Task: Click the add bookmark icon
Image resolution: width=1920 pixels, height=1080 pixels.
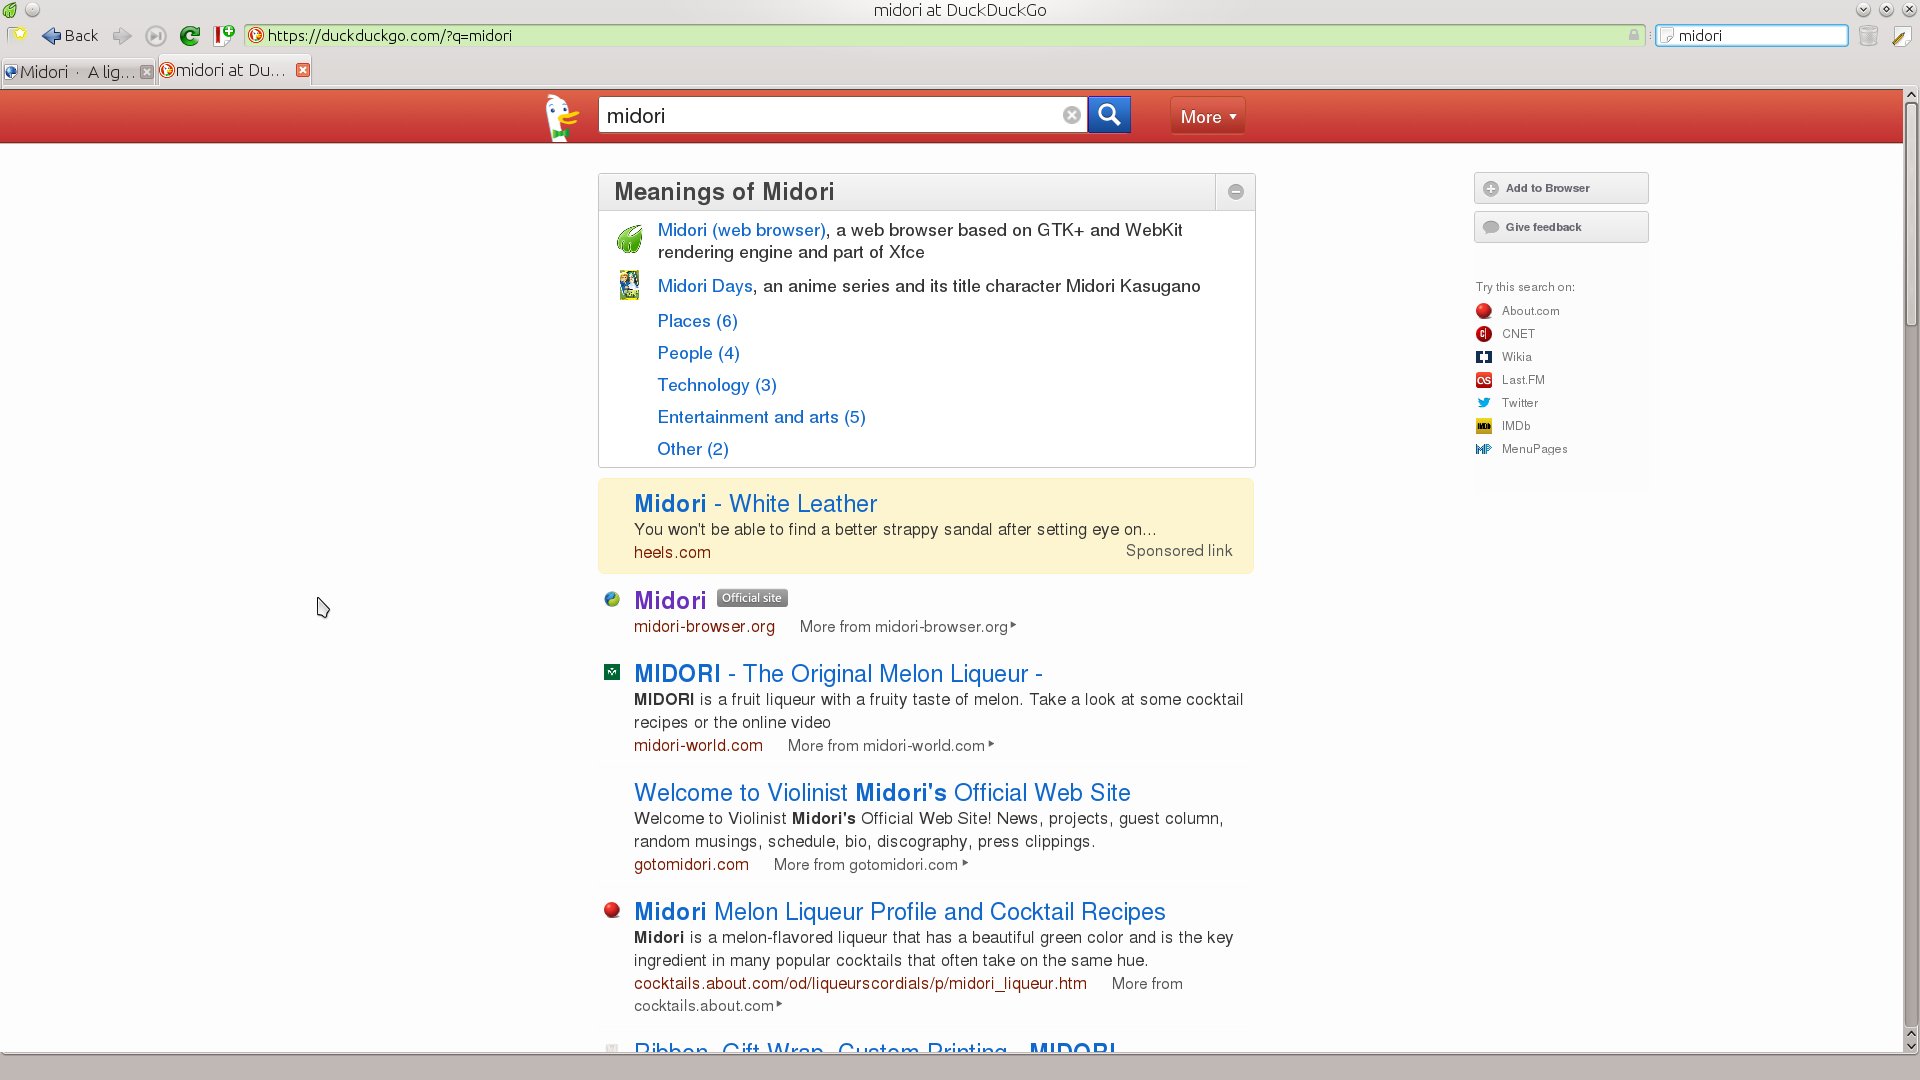Action: [x=224, y=36]
